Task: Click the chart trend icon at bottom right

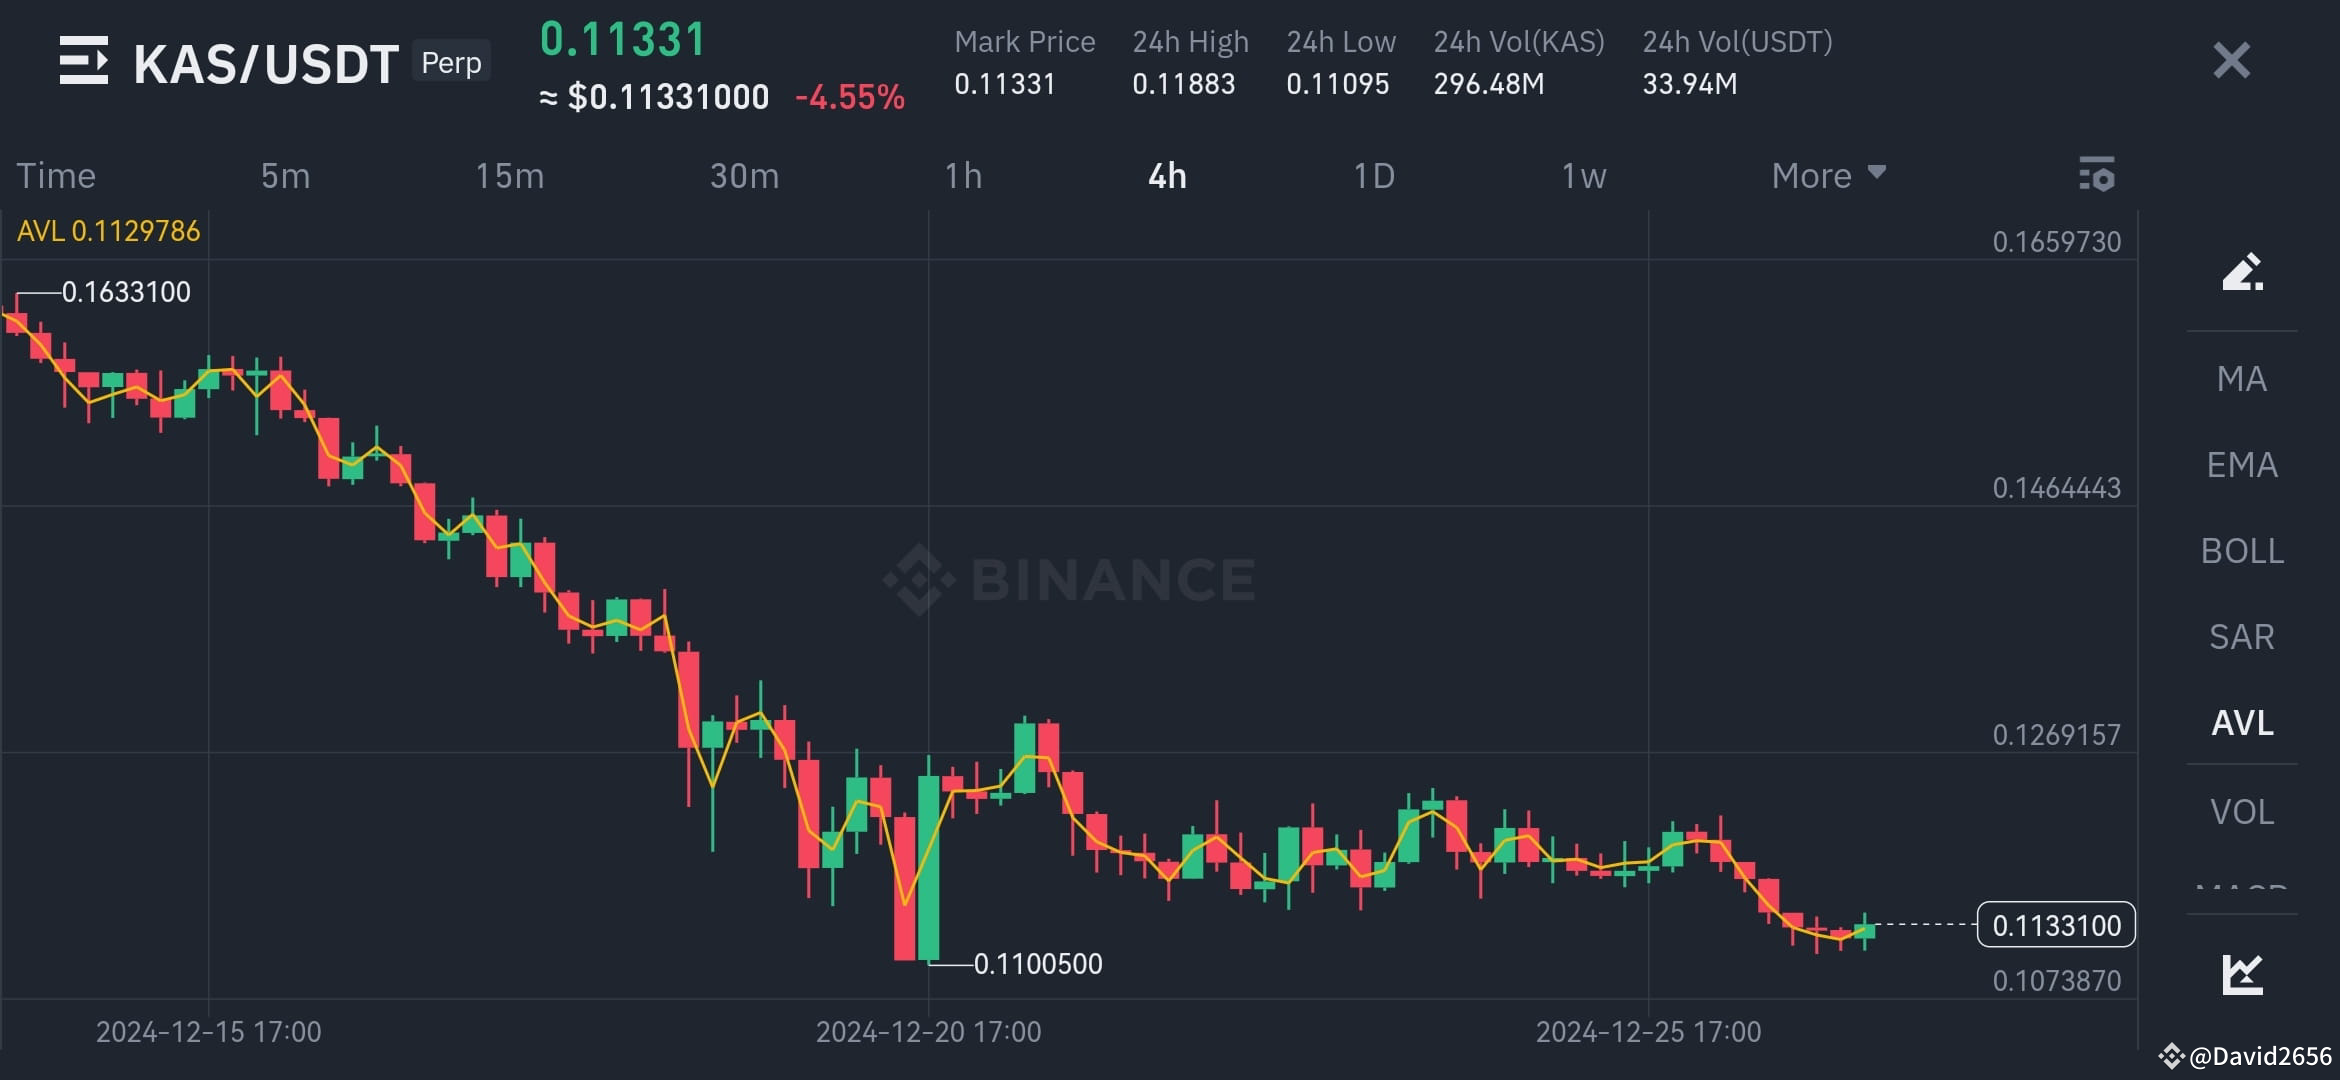Action: (x=2242, y=974)
